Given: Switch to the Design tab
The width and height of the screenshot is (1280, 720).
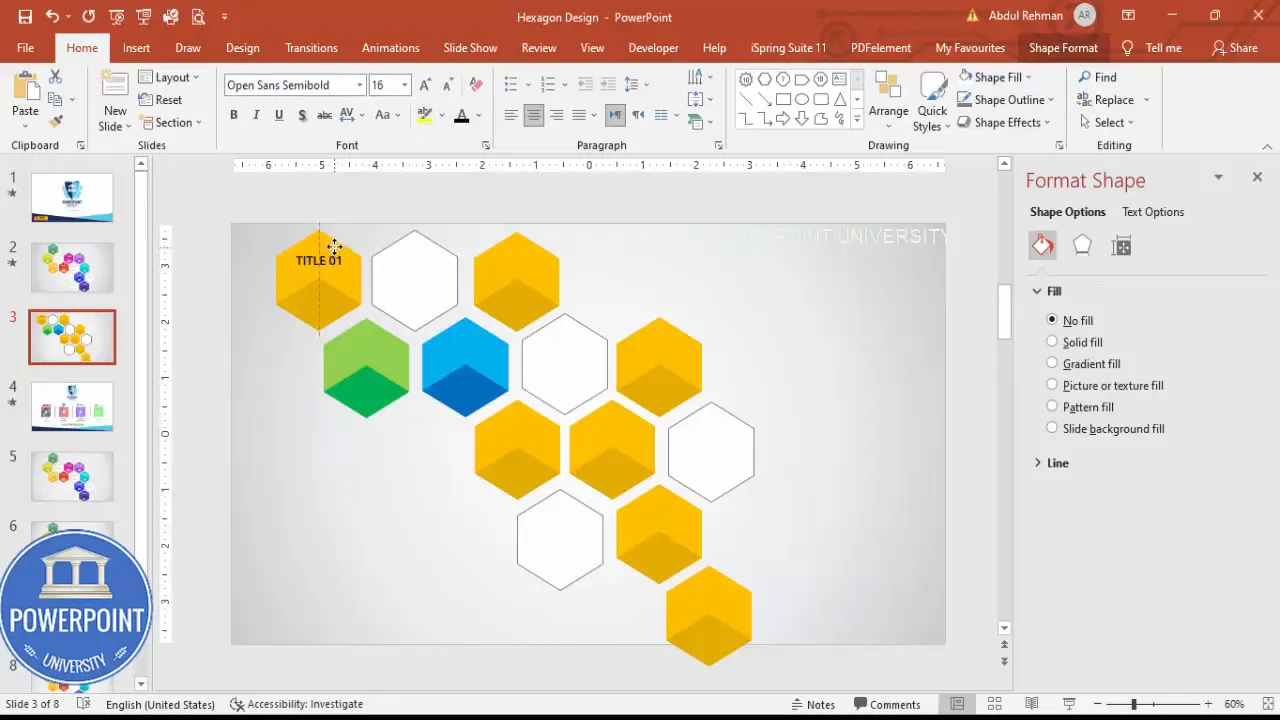Looking at the screenshot, I should click(242, 48).
